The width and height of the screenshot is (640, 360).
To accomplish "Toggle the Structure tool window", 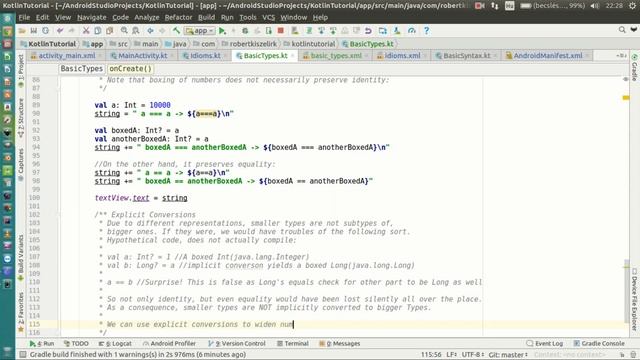I will click(21, 118).
